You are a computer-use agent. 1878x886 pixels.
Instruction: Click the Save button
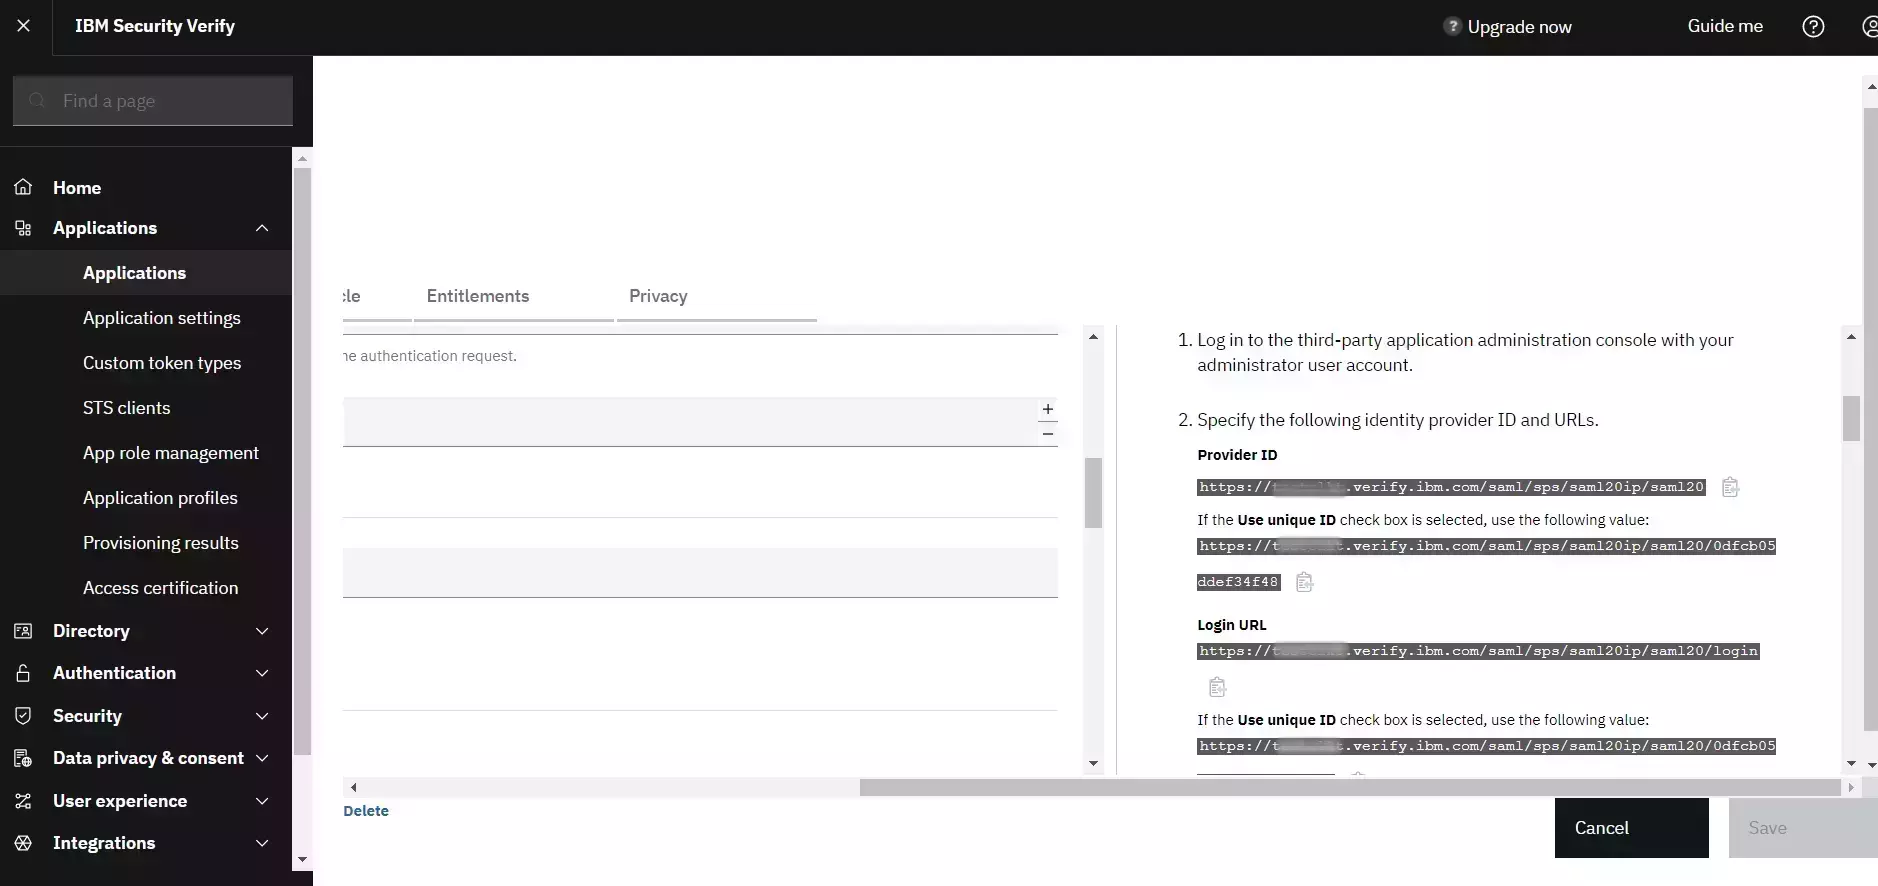(x=1803, y=828)
